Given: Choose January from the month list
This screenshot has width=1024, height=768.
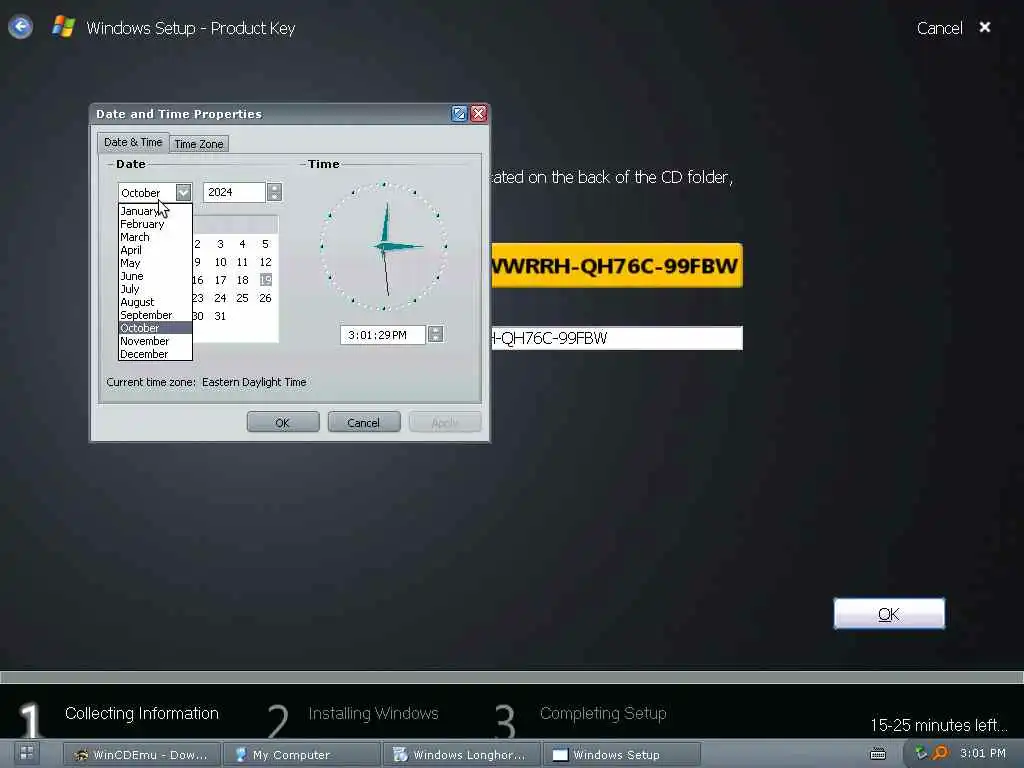Looking at the screenshot, I should 155,211.
